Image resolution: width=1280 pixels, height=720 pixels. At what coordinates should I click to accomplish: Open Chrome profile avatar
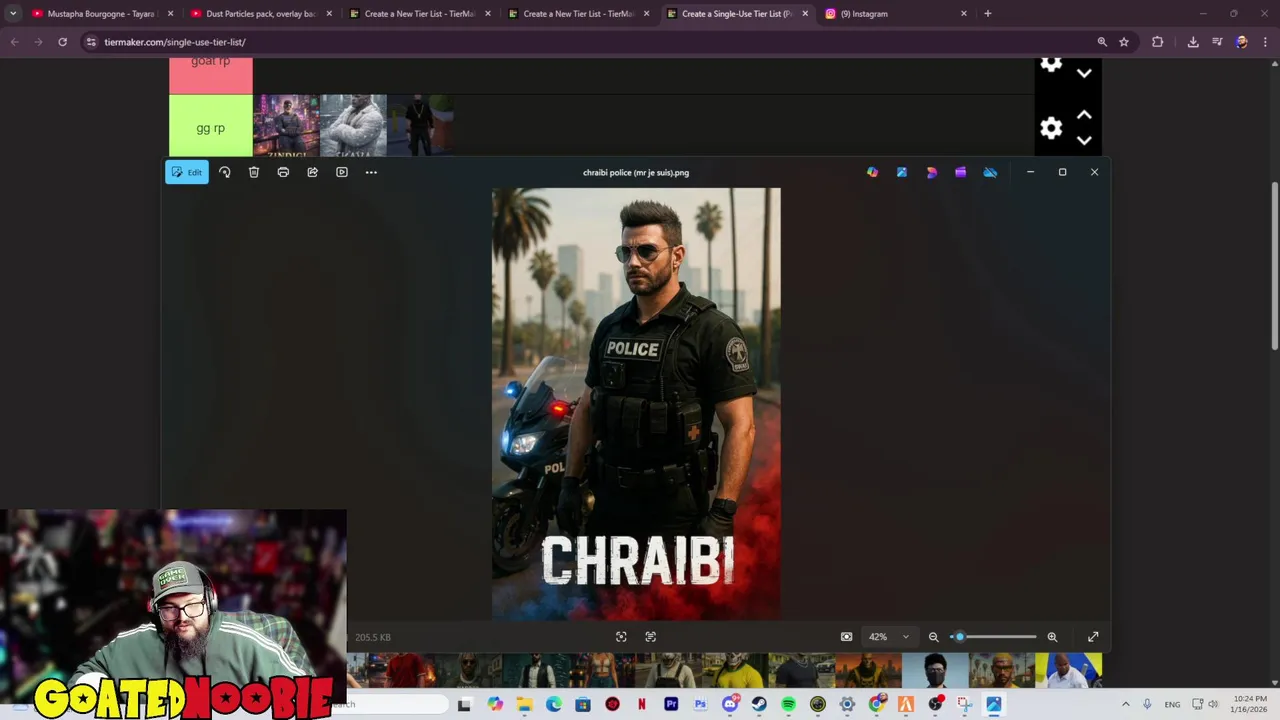[x=1242, y=42]
